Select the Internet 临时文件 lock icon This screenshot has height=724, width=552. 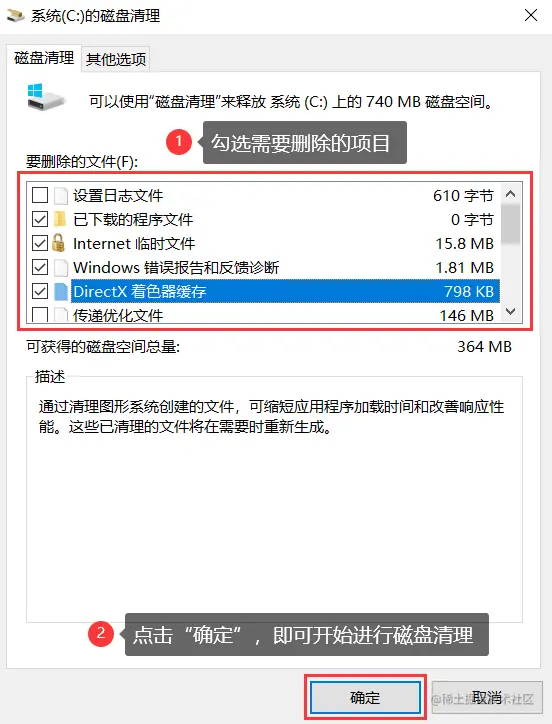click(x=59, y=243)
